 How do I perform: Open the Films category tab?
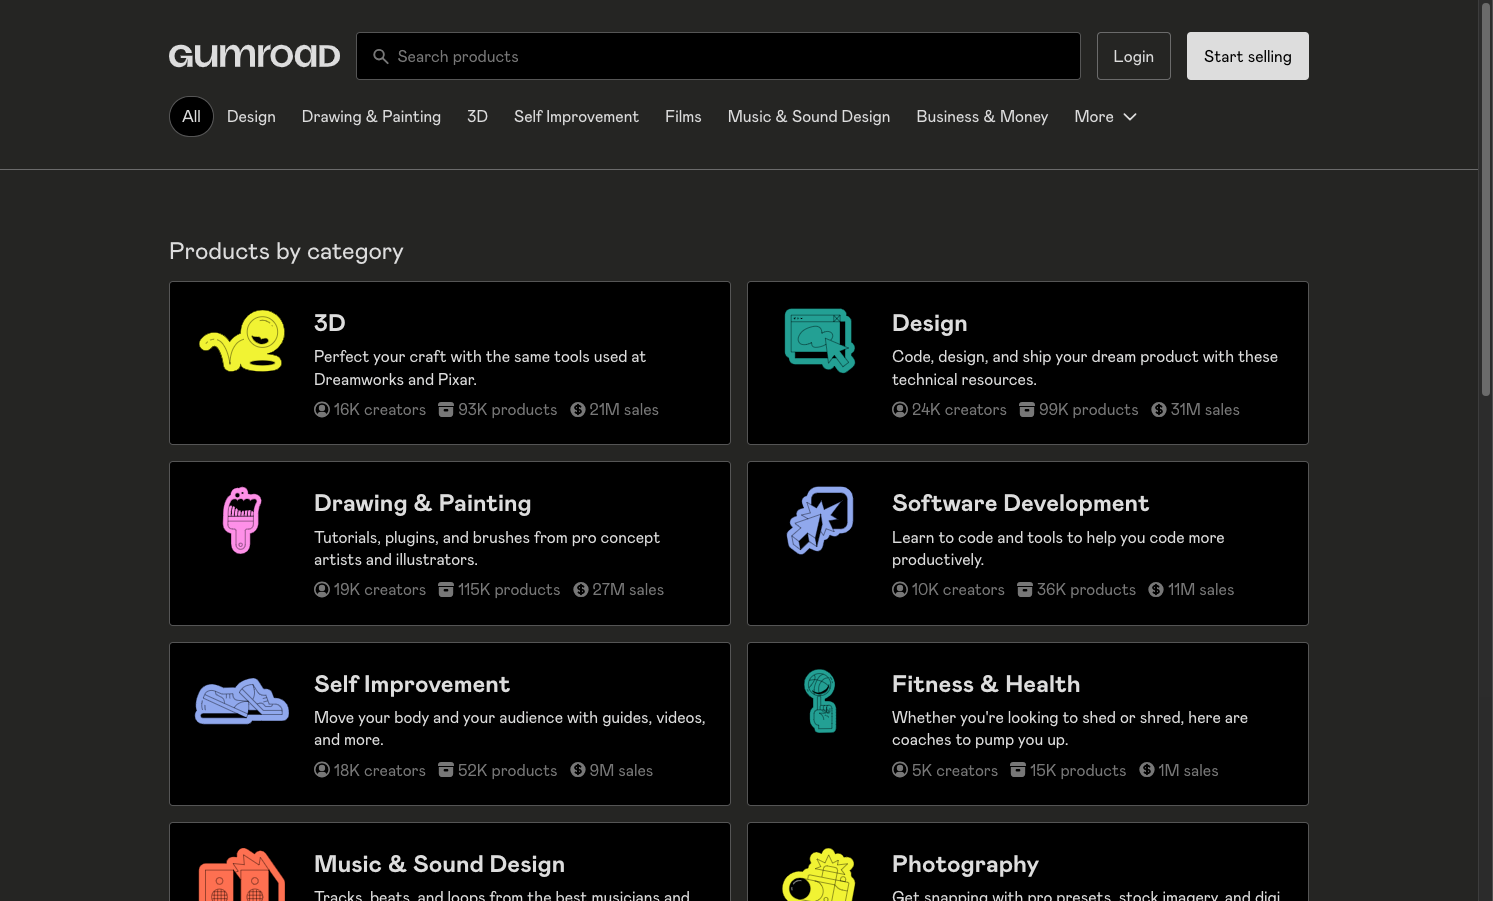pos(683,117)
